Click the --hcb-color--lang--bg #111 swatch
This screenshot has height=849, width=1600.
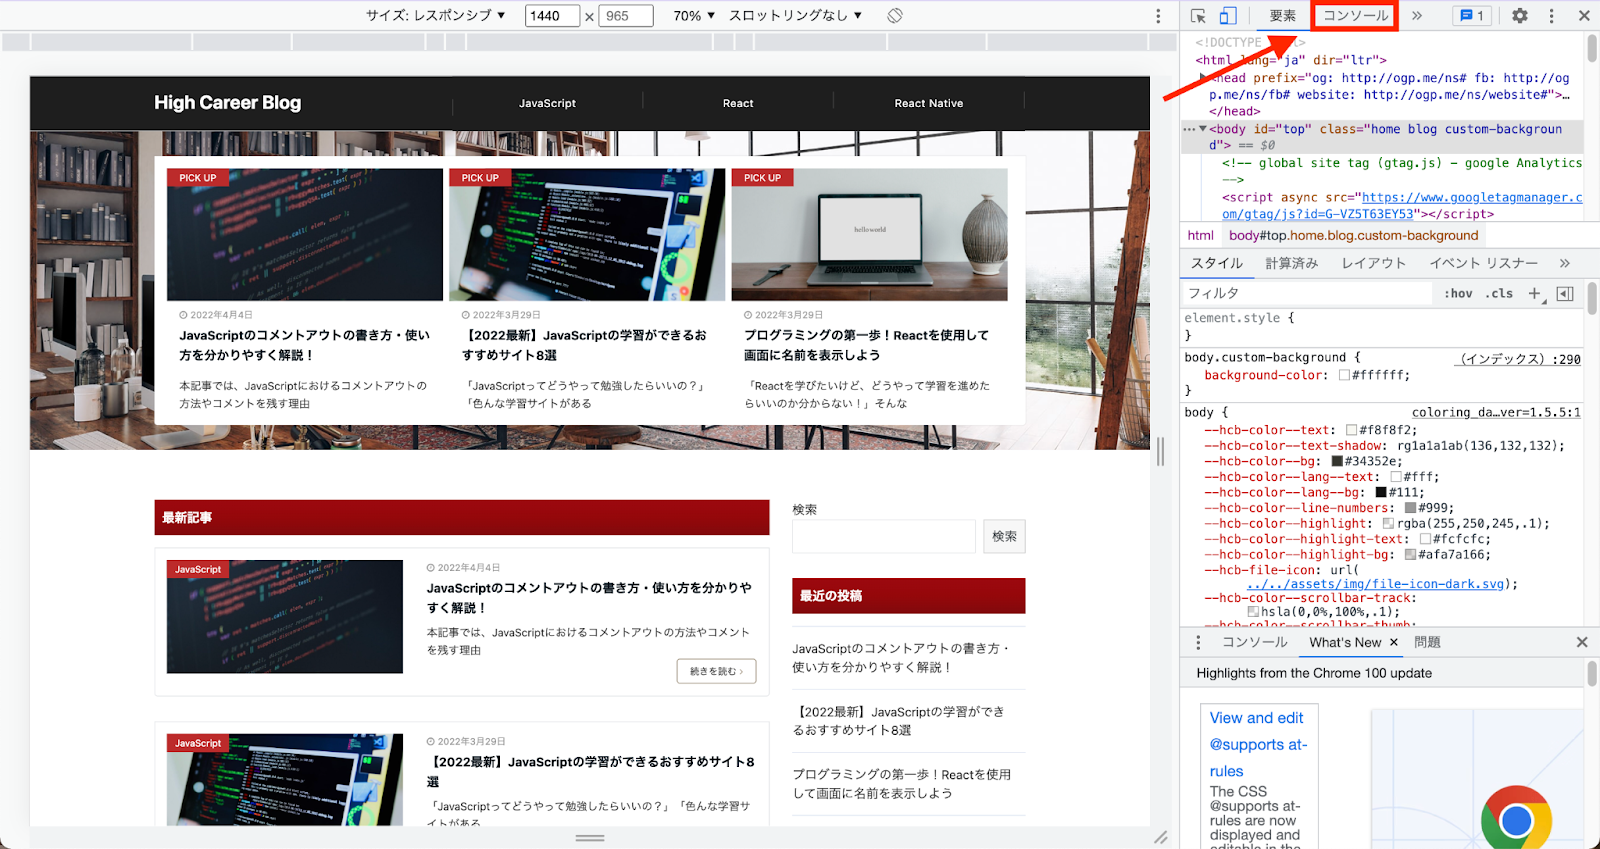[x=1381, y=492]
